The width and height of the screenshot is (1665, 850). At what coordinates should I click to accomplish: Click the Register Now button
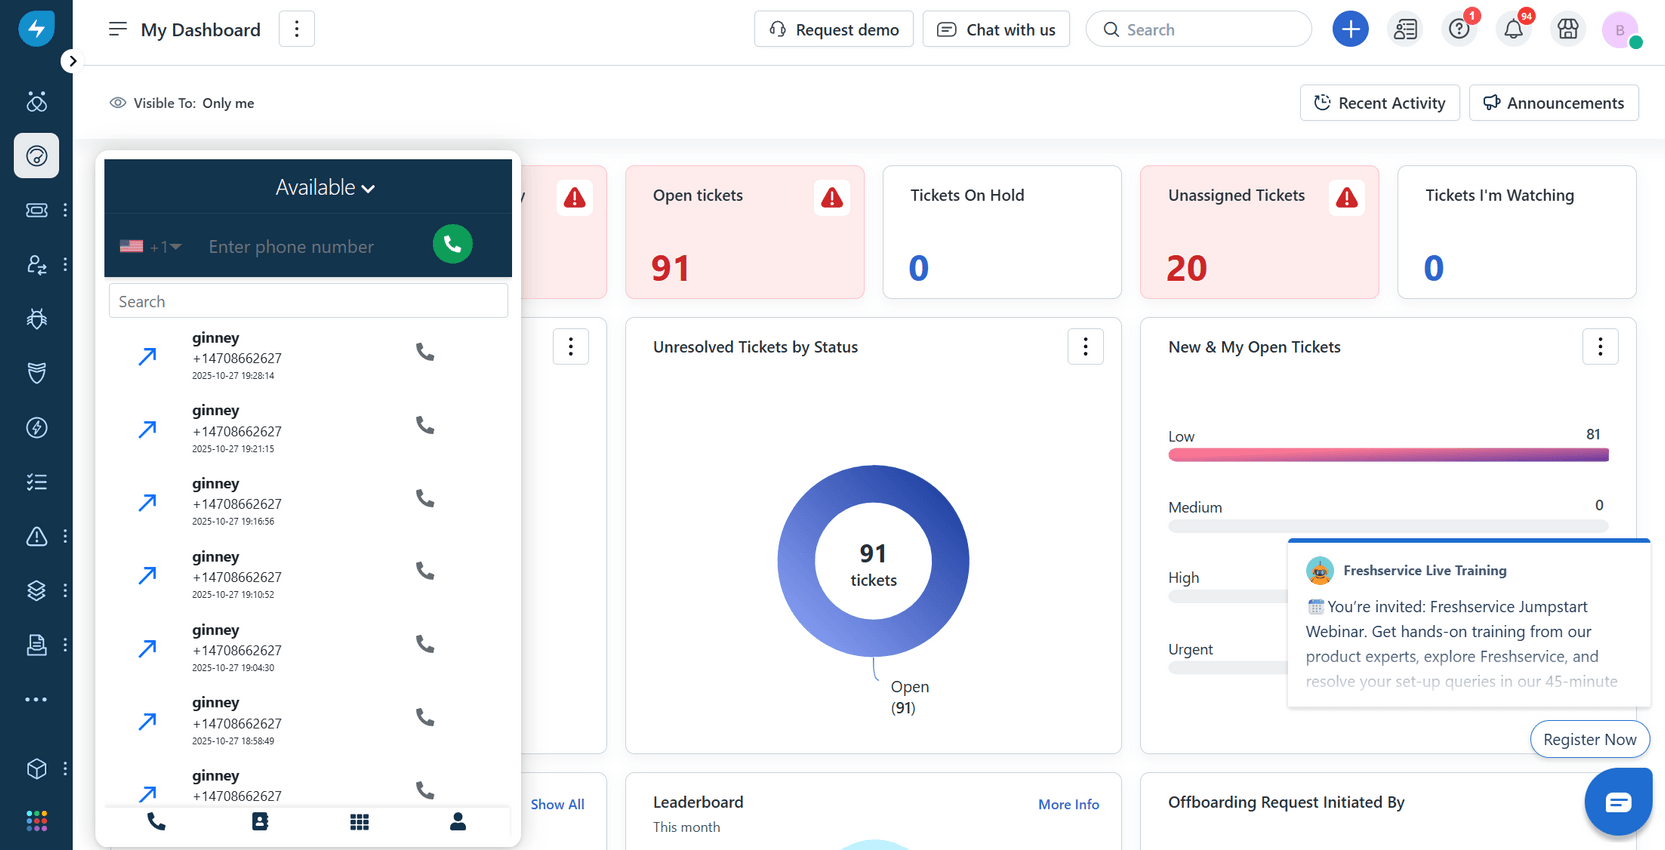pyautogui.click(x=1590, y=739)
